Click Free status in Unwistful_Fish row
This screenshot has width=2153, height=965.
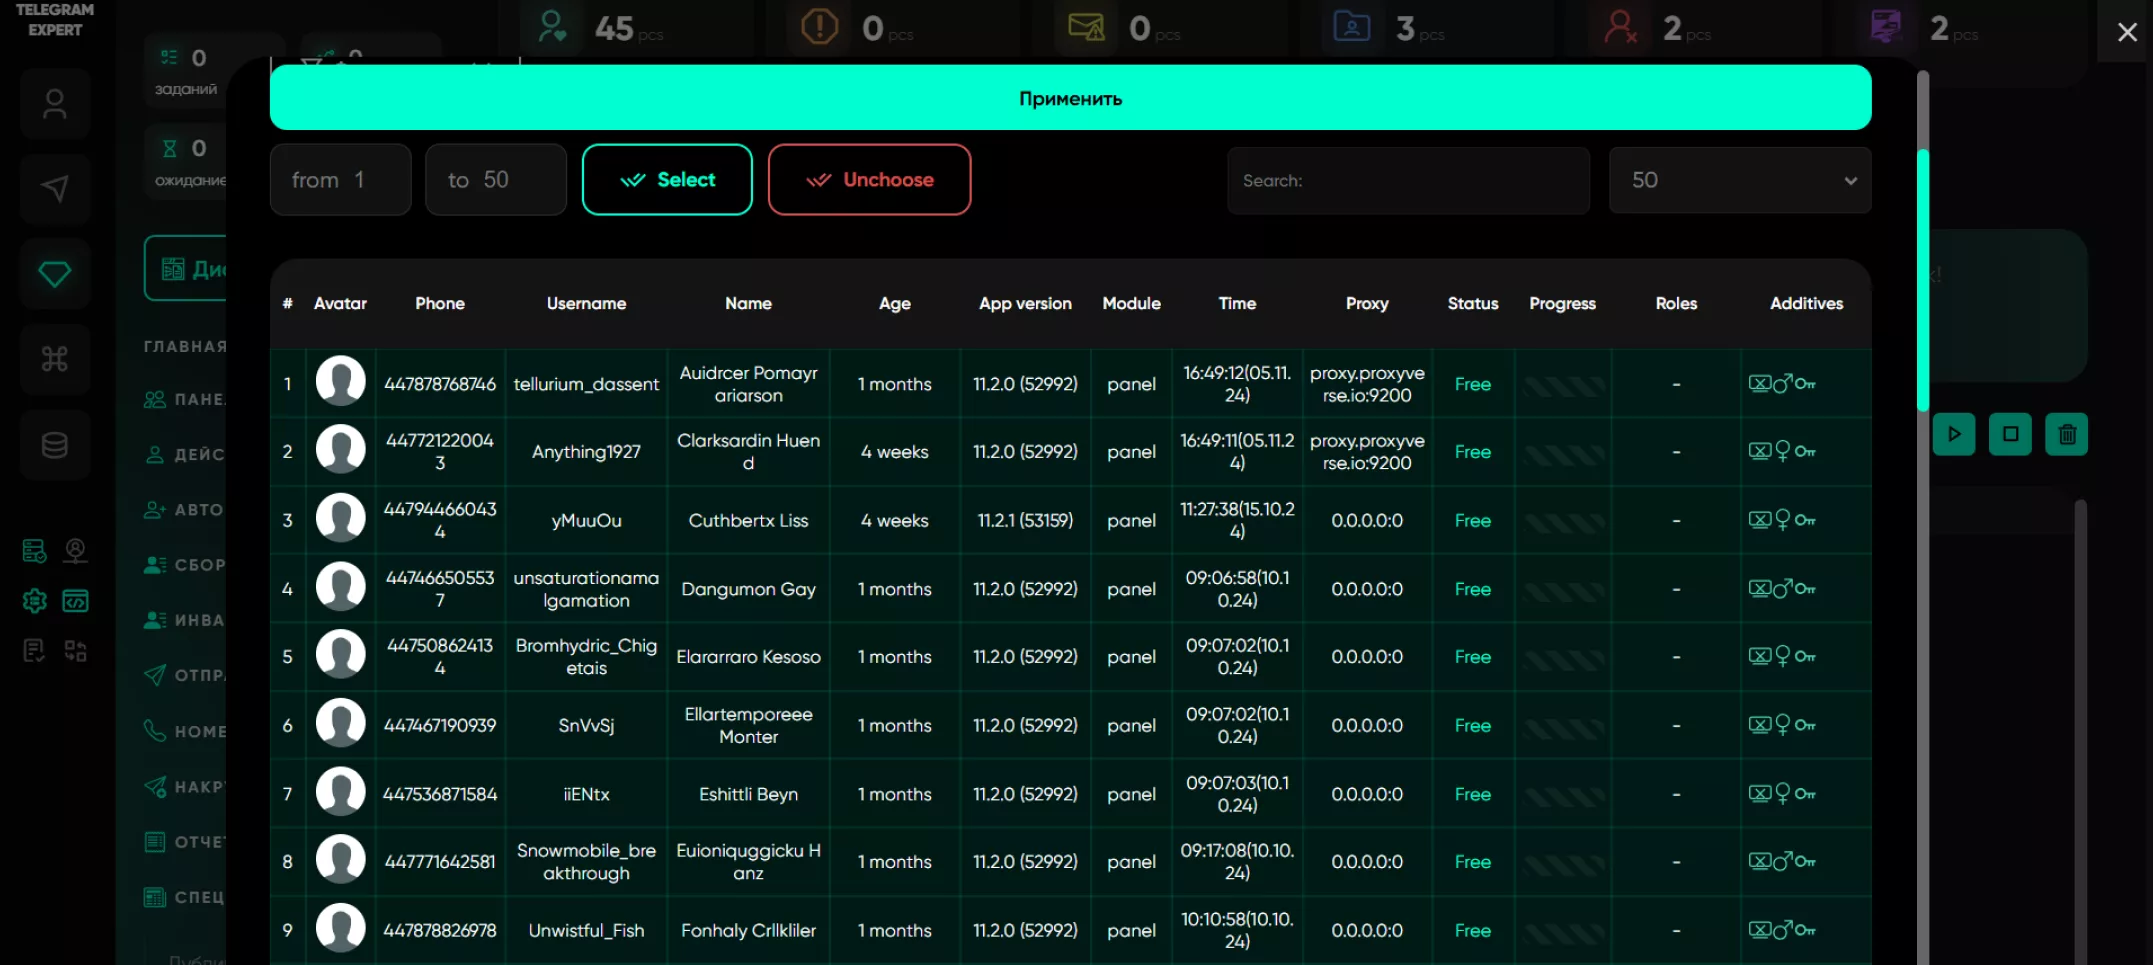1473,930
